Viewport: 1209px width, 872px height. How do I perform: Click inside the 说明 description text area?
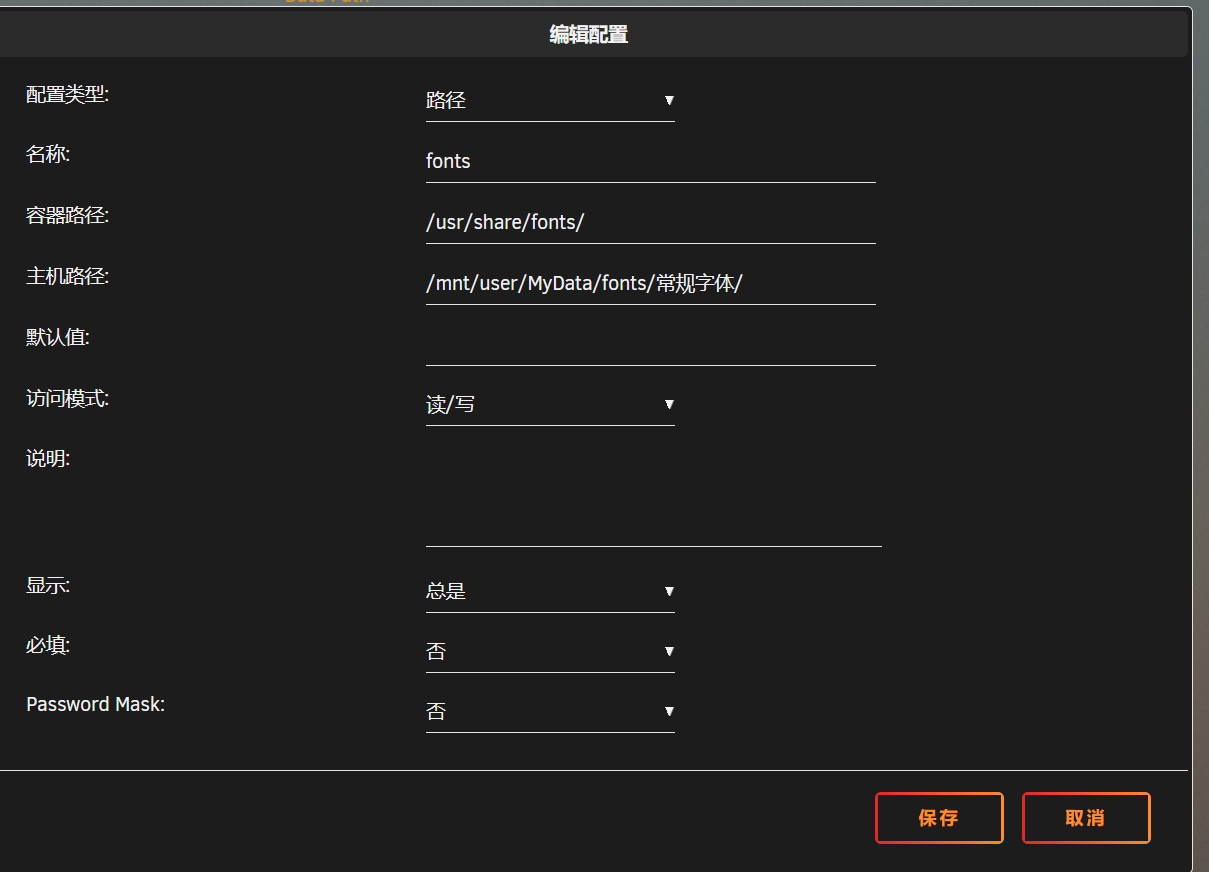[653, 495]
